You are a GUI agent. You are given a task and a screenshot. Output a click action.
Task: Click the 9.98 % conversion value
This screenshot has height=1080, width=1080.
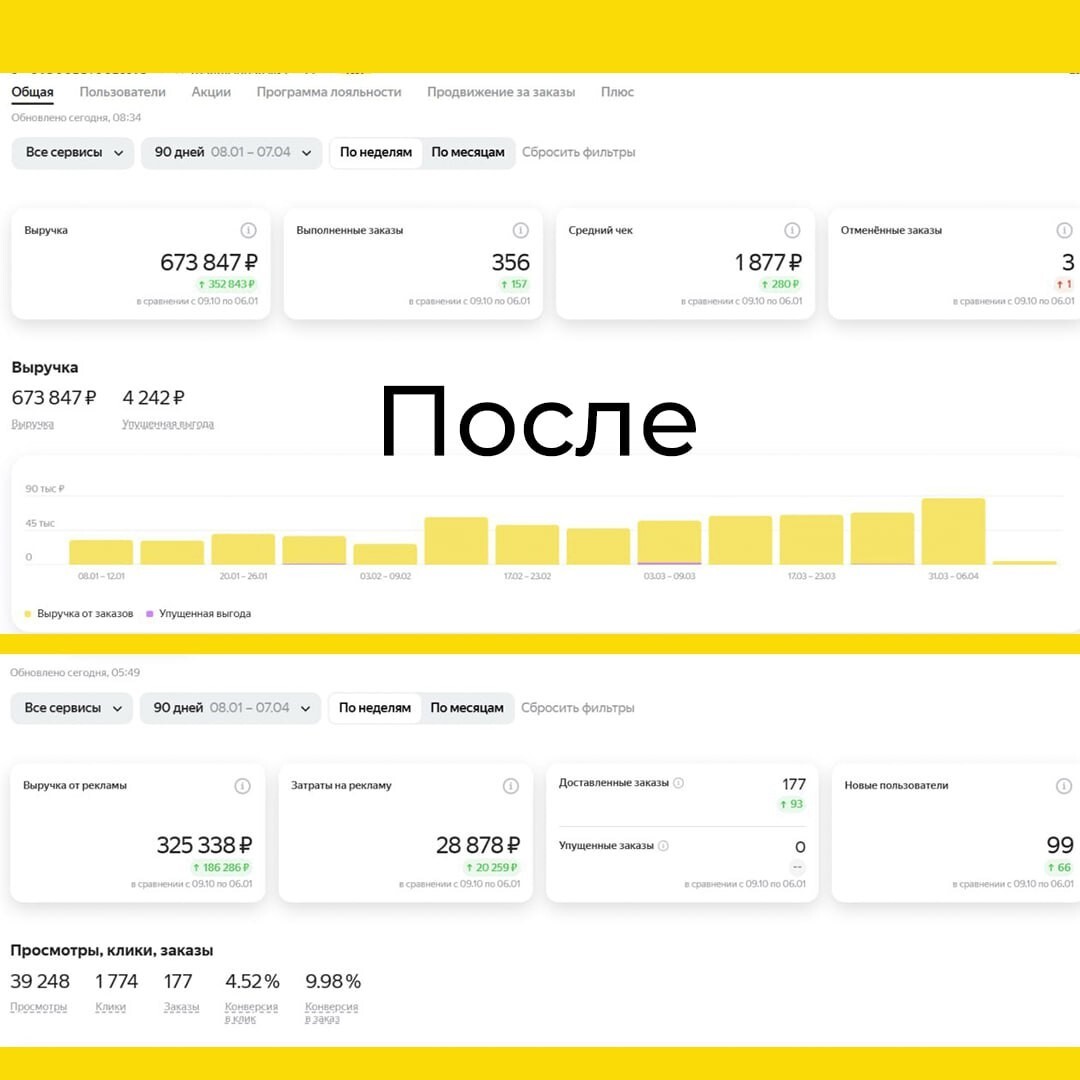point(333,982)
